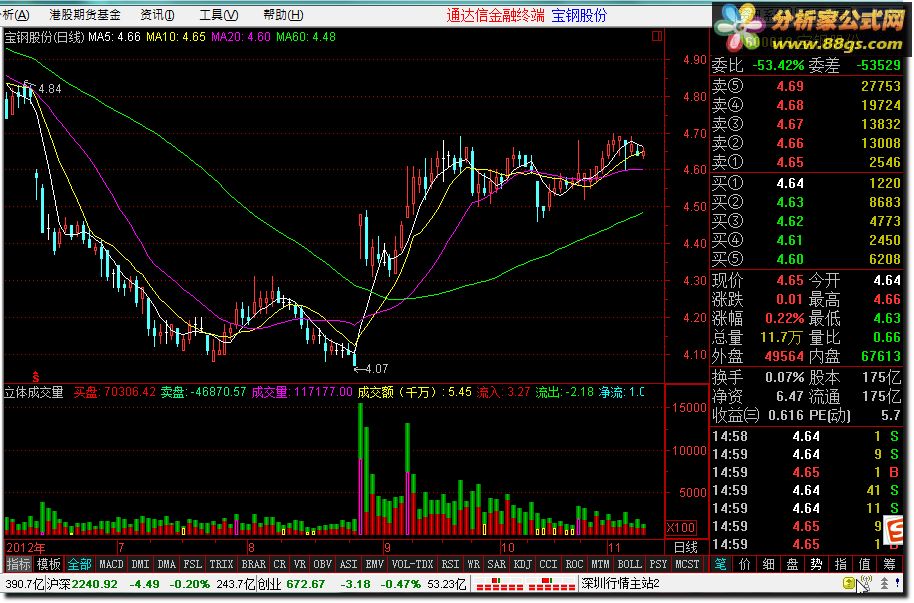This screenshot has height=603, width=914.
Task: Select the 指 tab in quote panel
Action: (840, 564)
